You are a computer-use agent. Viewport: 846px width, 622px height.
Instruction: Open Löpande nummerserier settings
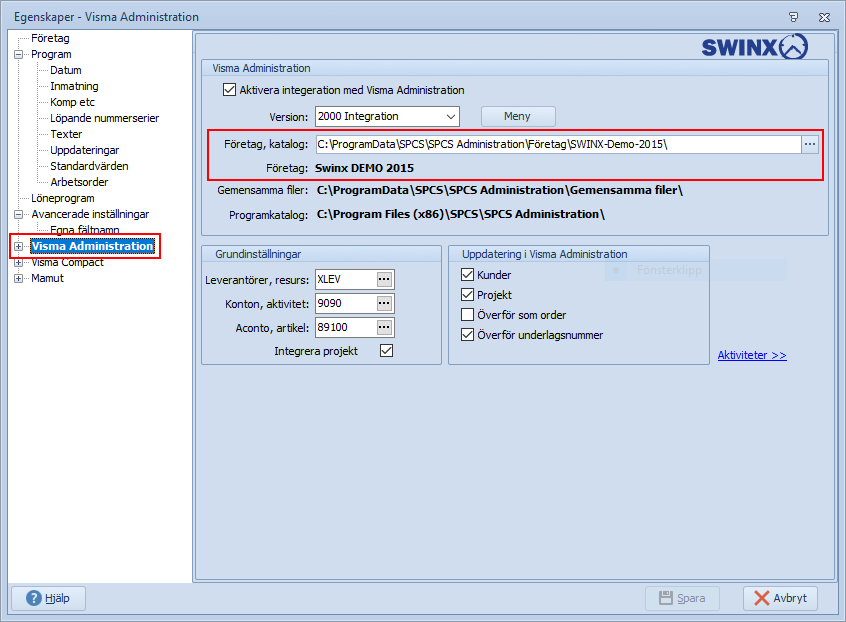105,118
